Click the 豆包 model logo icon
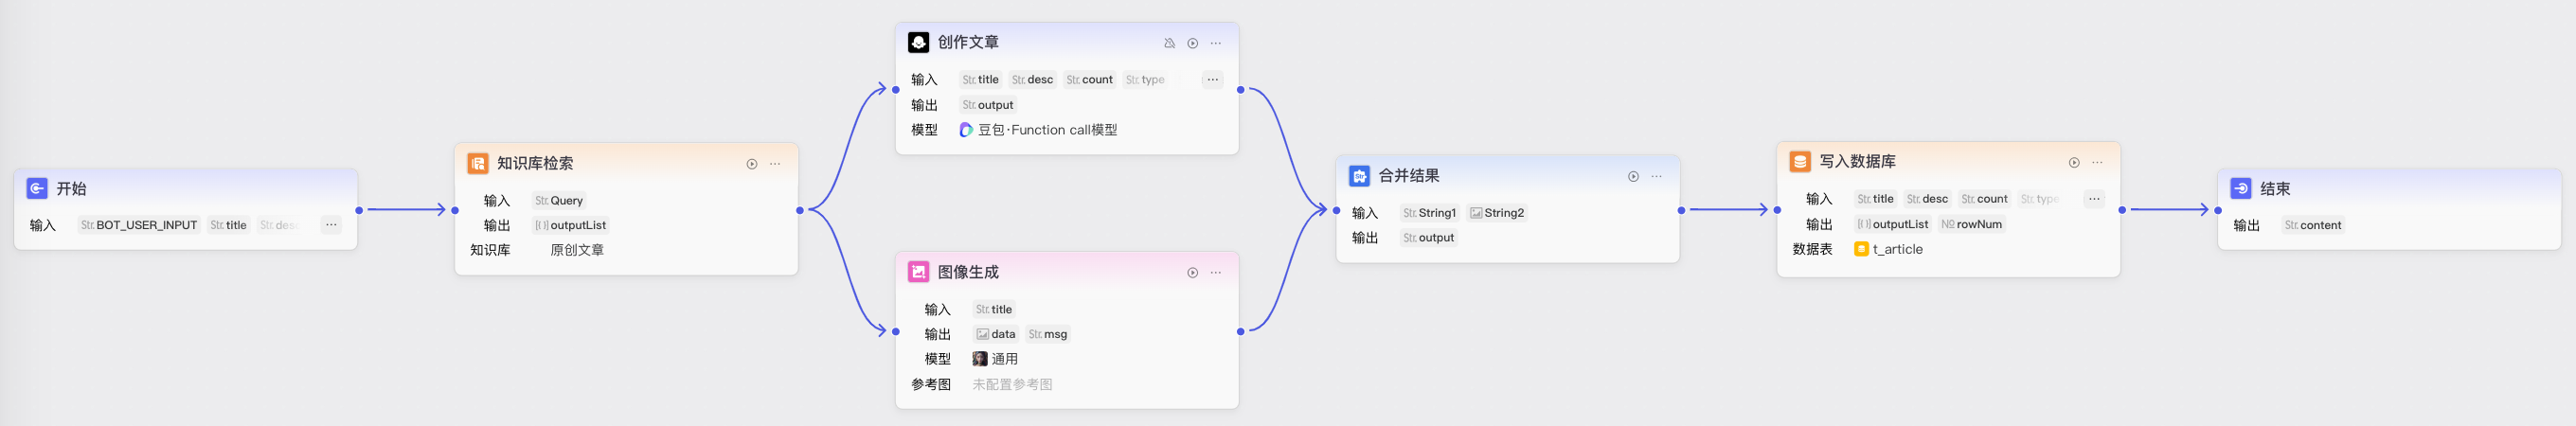2576x426 pixels. [966, 130]
